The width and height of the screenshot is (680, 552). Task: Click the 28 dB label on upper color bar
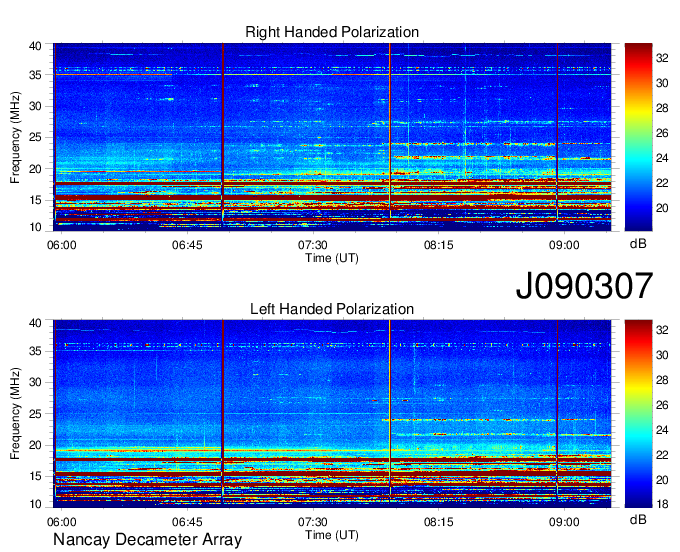[662, 108]
